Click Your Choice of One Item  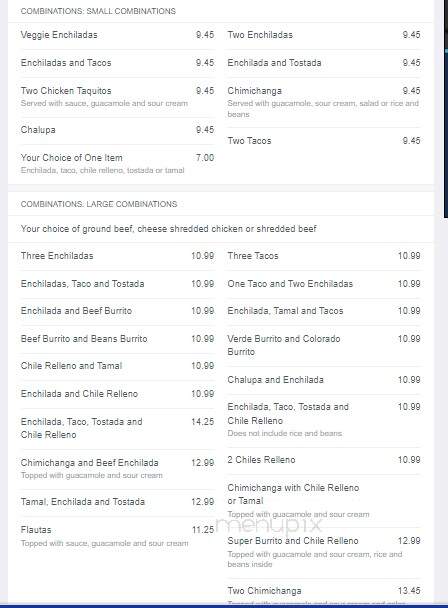71,158
